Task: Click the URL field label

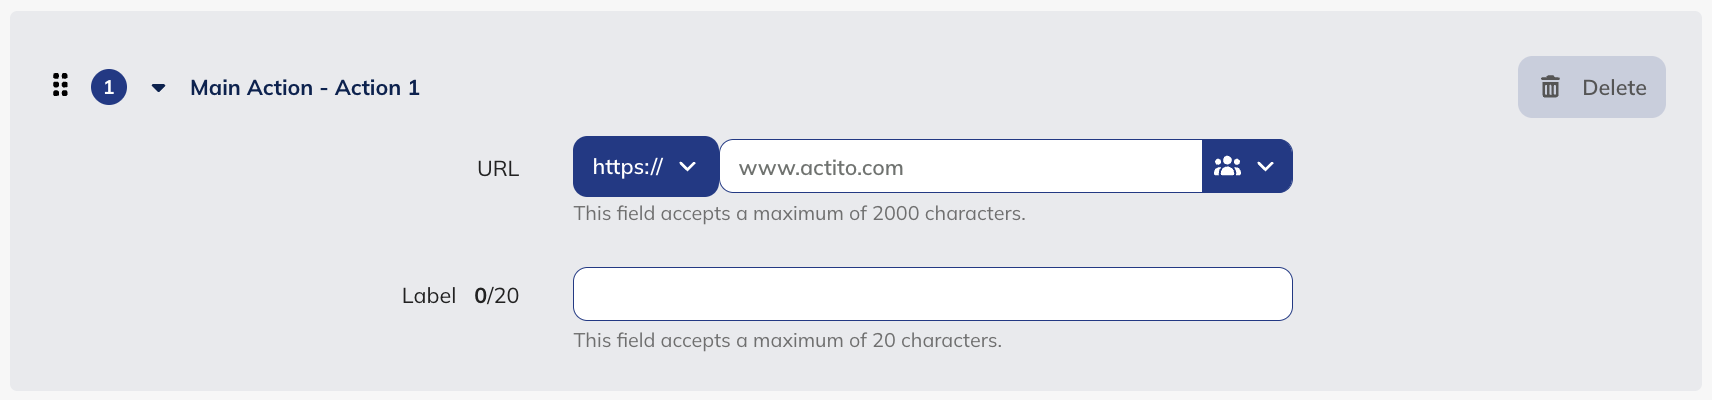Action: tap(498, 169)
